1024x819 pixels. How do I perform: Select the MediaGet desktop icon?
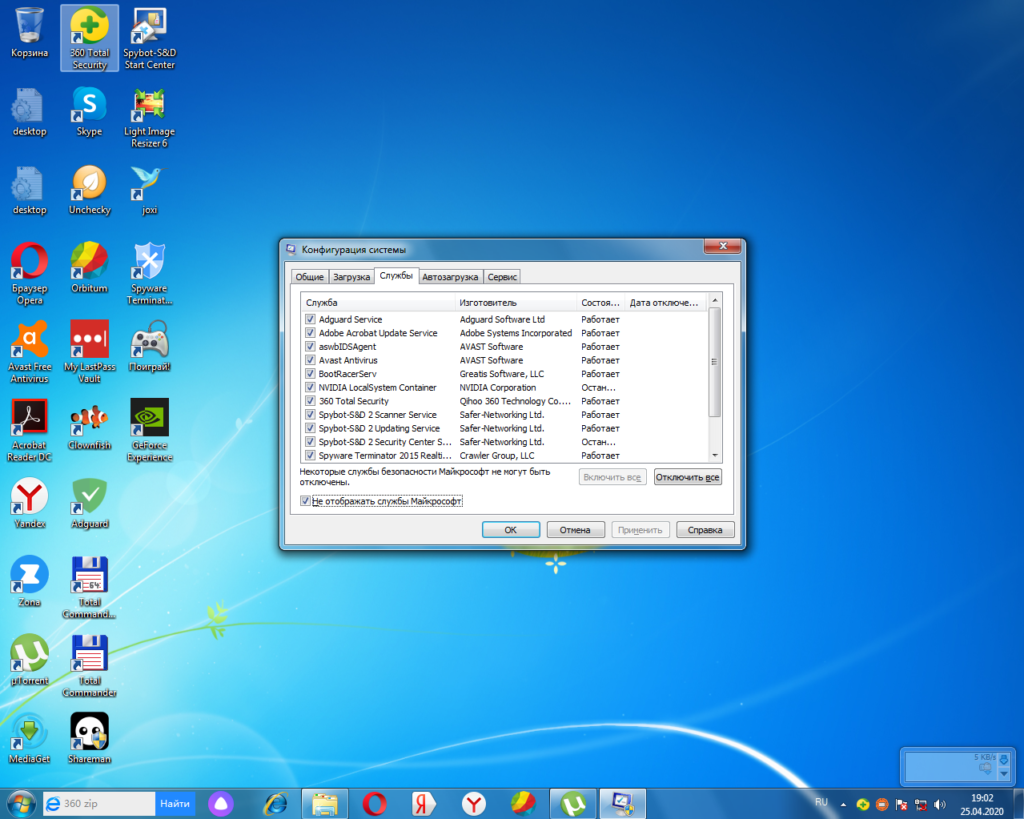click(29, 738)
